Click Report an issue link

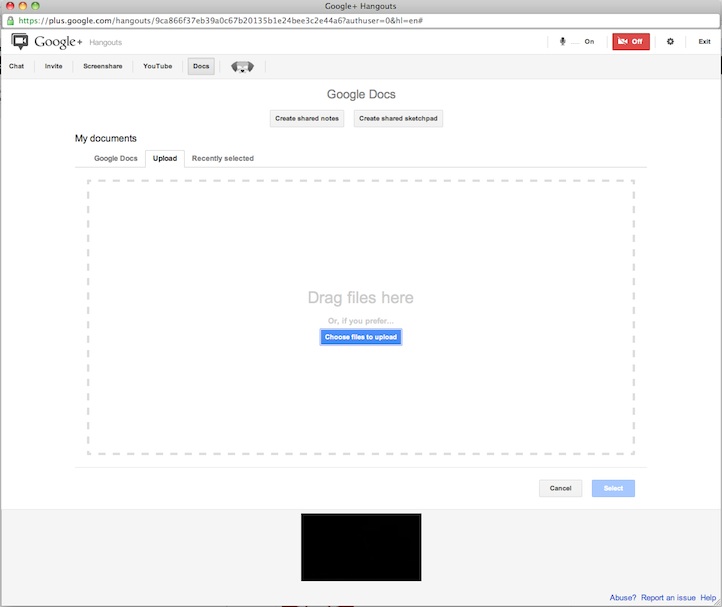point(668,597)
